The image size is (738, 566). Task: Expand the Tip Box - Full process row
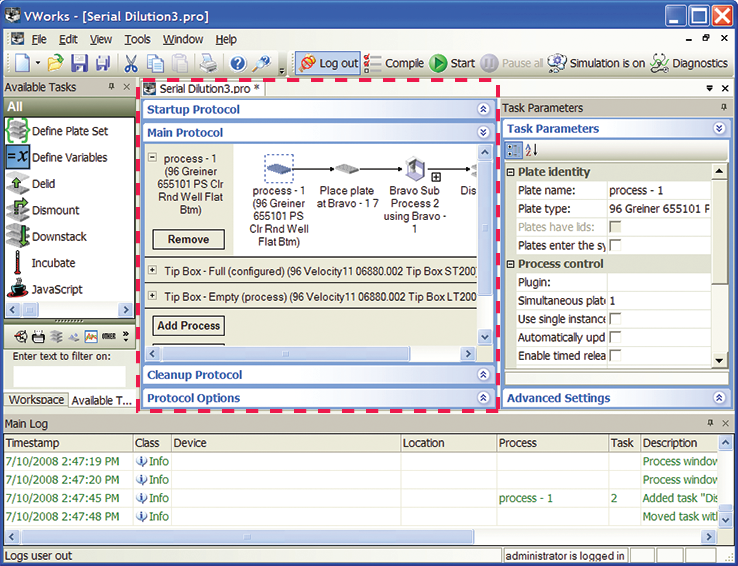[x=152, y=270]
